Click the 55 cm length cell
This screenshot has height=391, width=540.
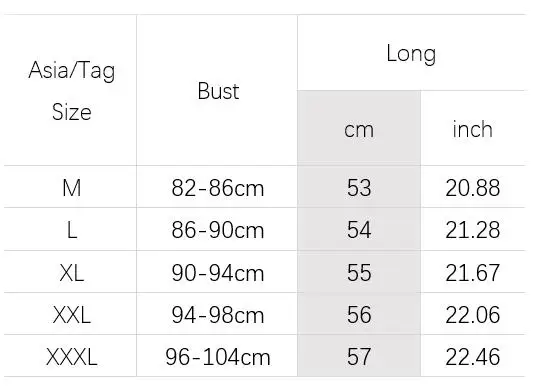pyautogui.click(x=359, y=273)
